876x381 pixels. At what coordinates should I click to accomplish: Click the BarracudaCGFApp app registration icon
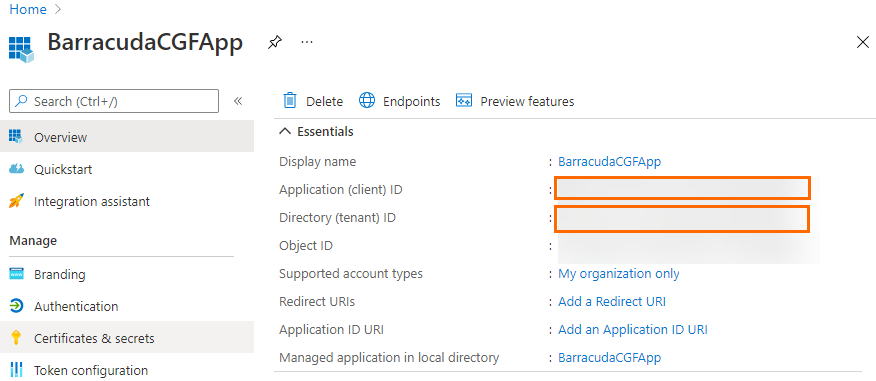pyautogui.click(x=21, y=50)
